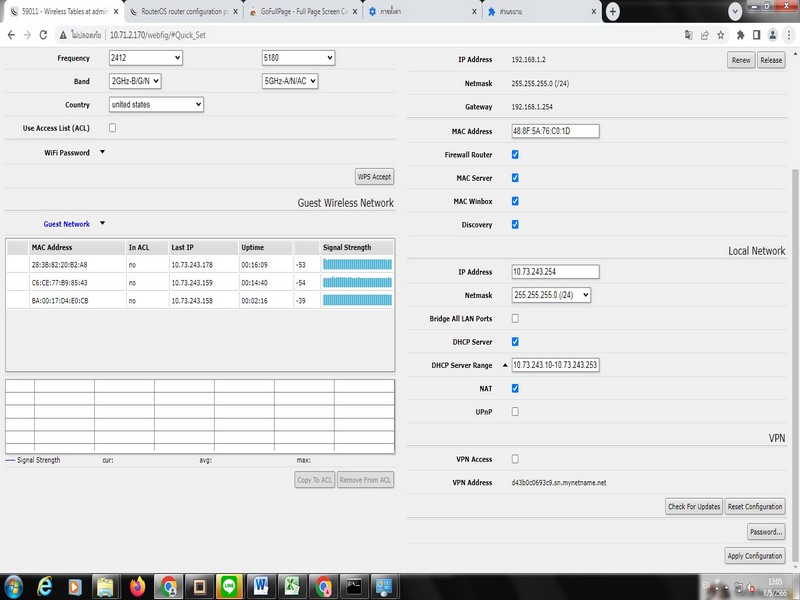Open the Extensions puzzle icon
This screenshot has height=600, width=800.
740,35
